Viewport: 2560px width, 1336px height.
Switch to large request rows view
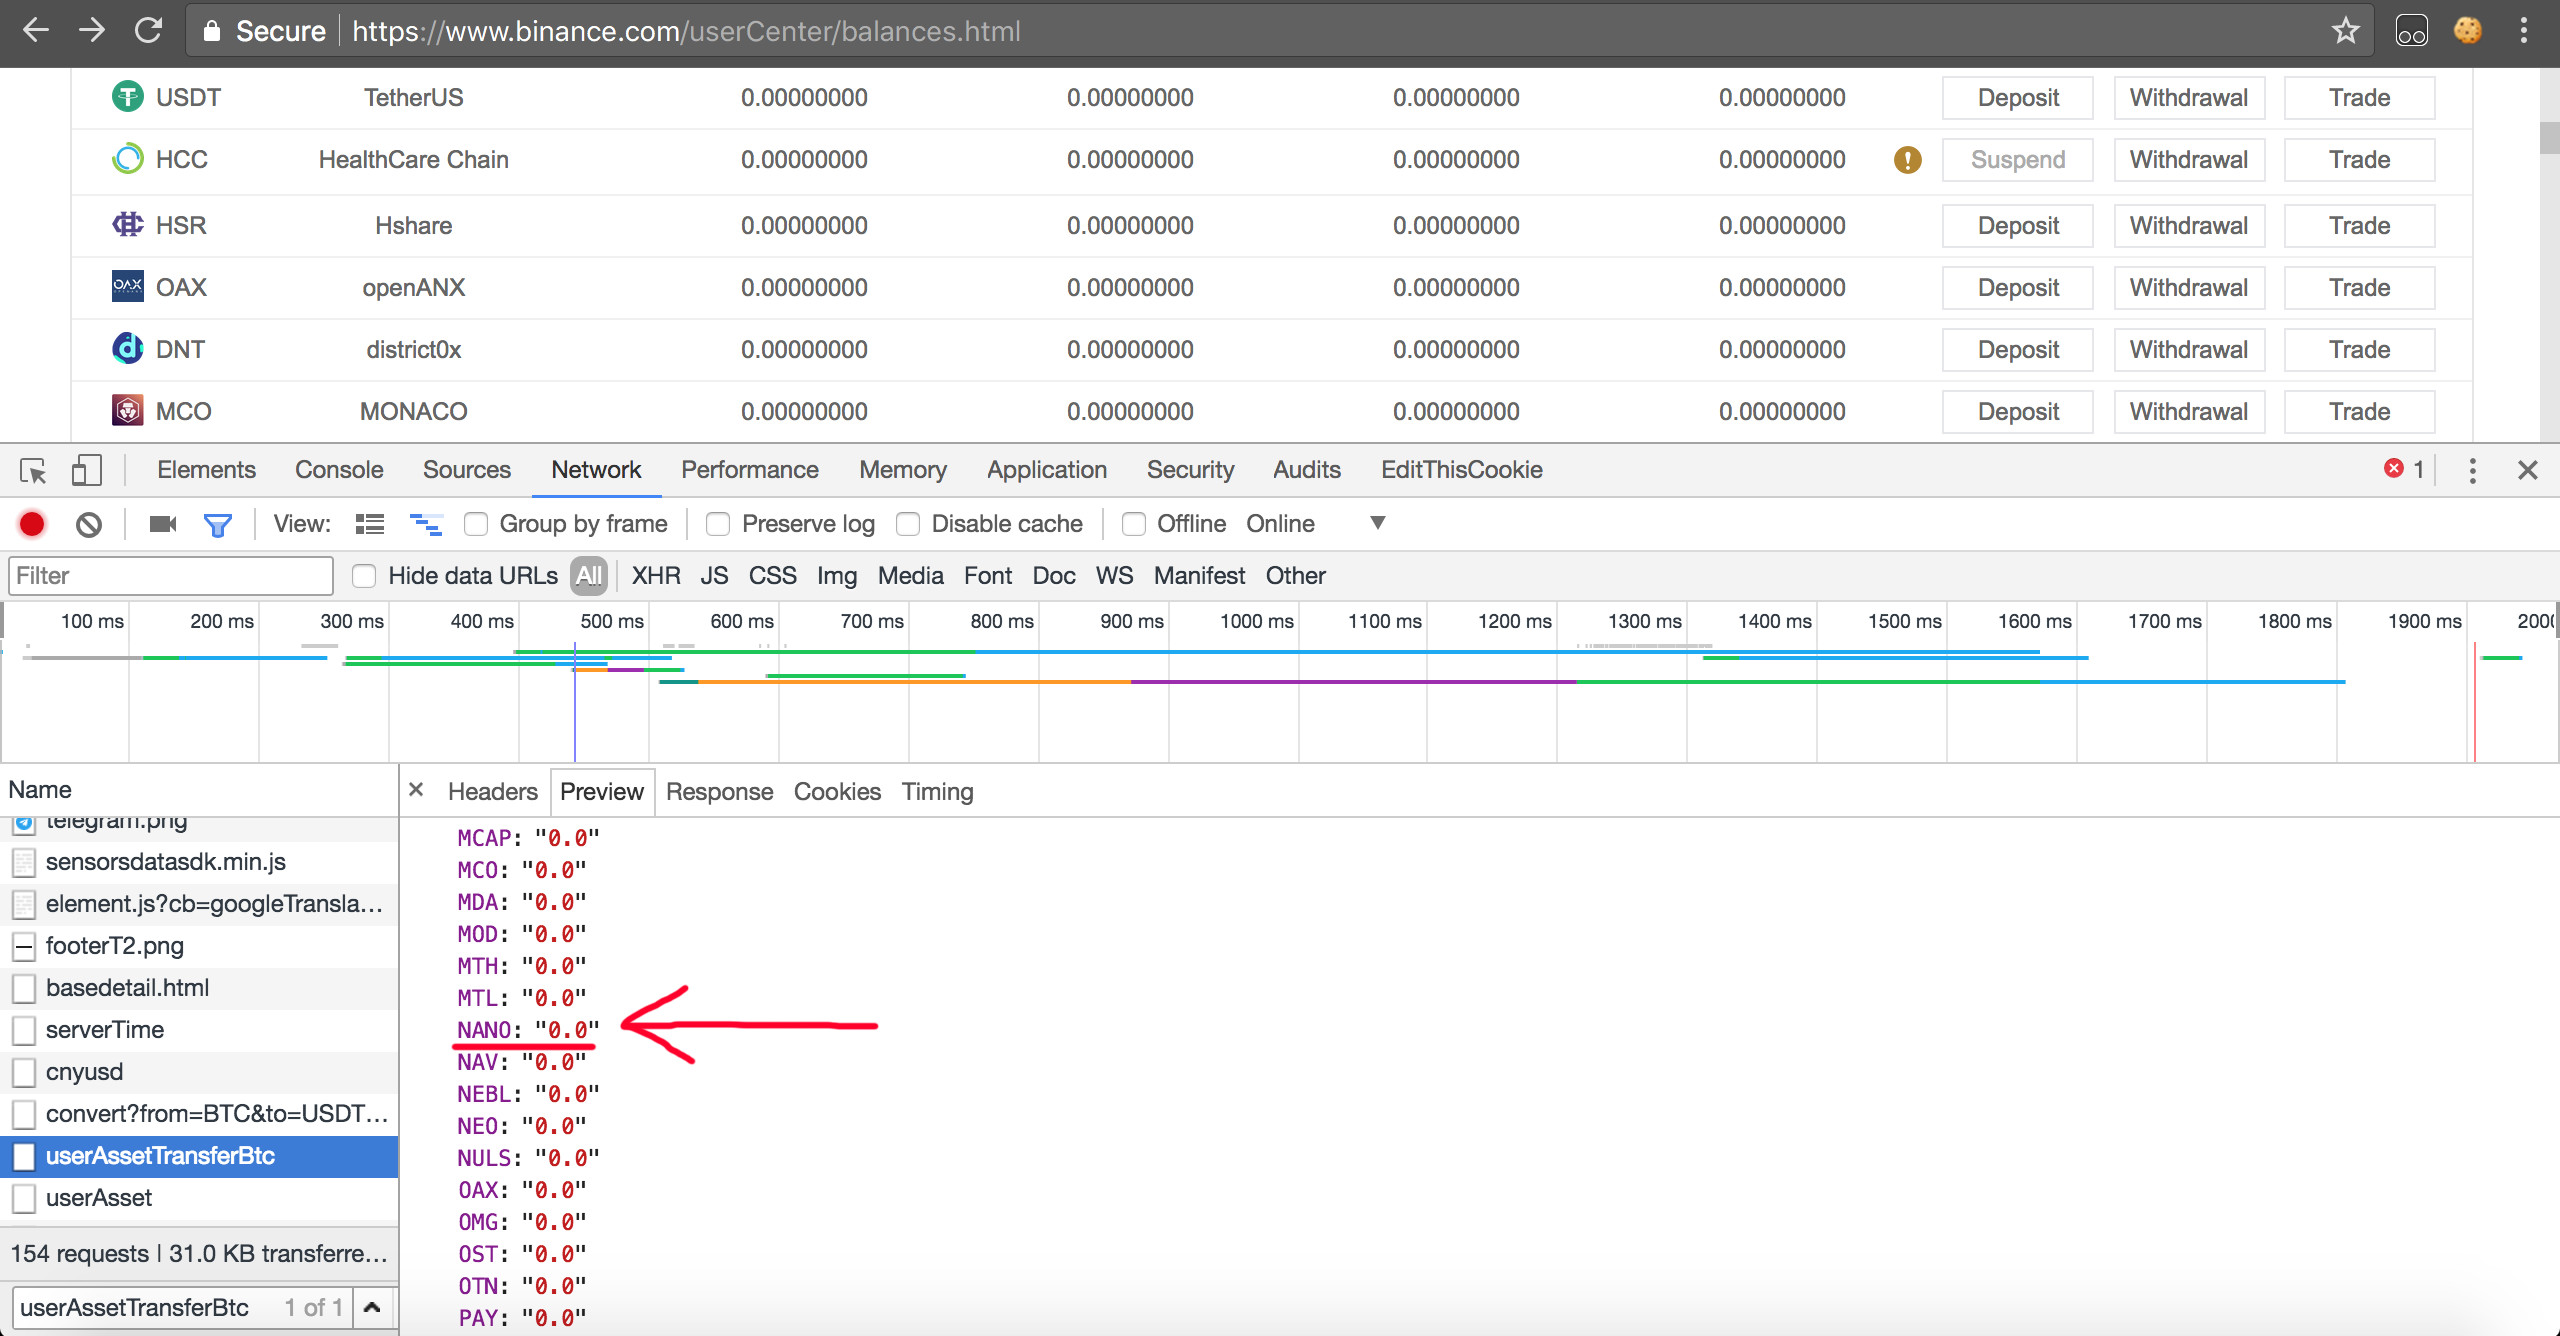[x=370, y=524]
